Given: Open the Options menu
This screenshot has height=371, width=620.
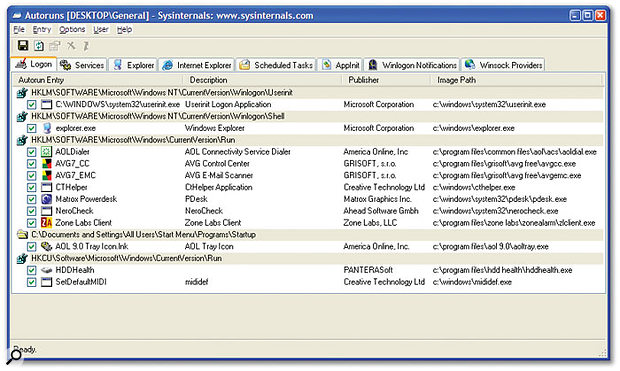Looking at the screenshot, I should pyautogui.click(x=72, y=29).
